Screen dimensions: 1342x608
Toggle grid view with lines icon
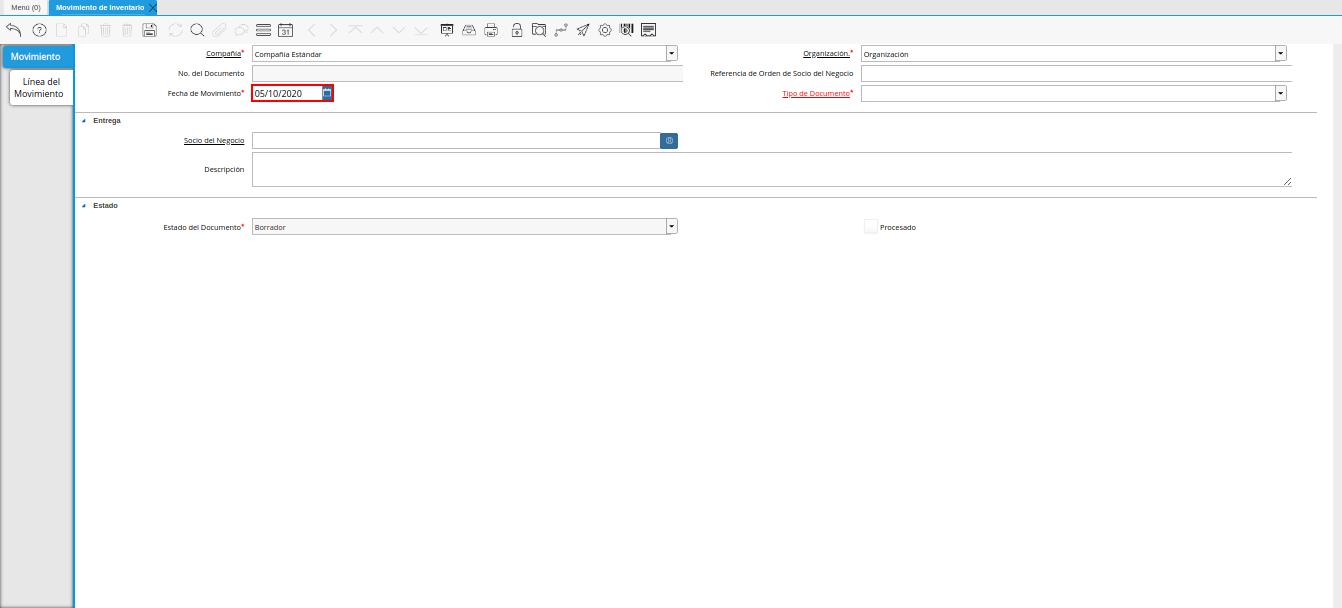pos(263,30)
